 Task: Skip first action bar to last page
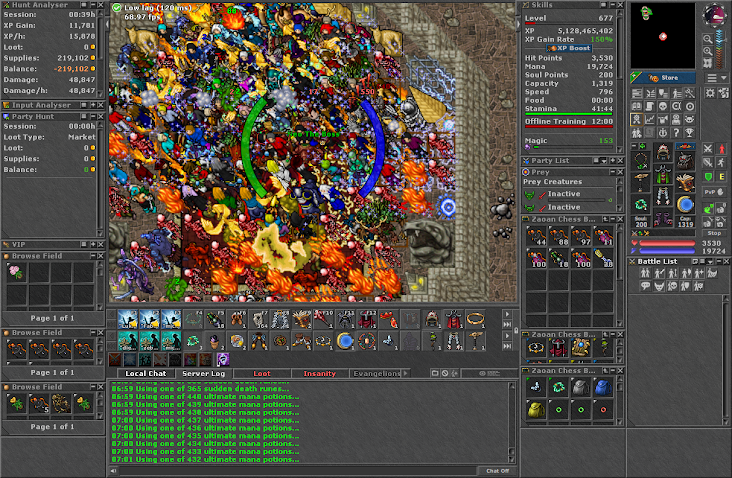click(507, 325)
